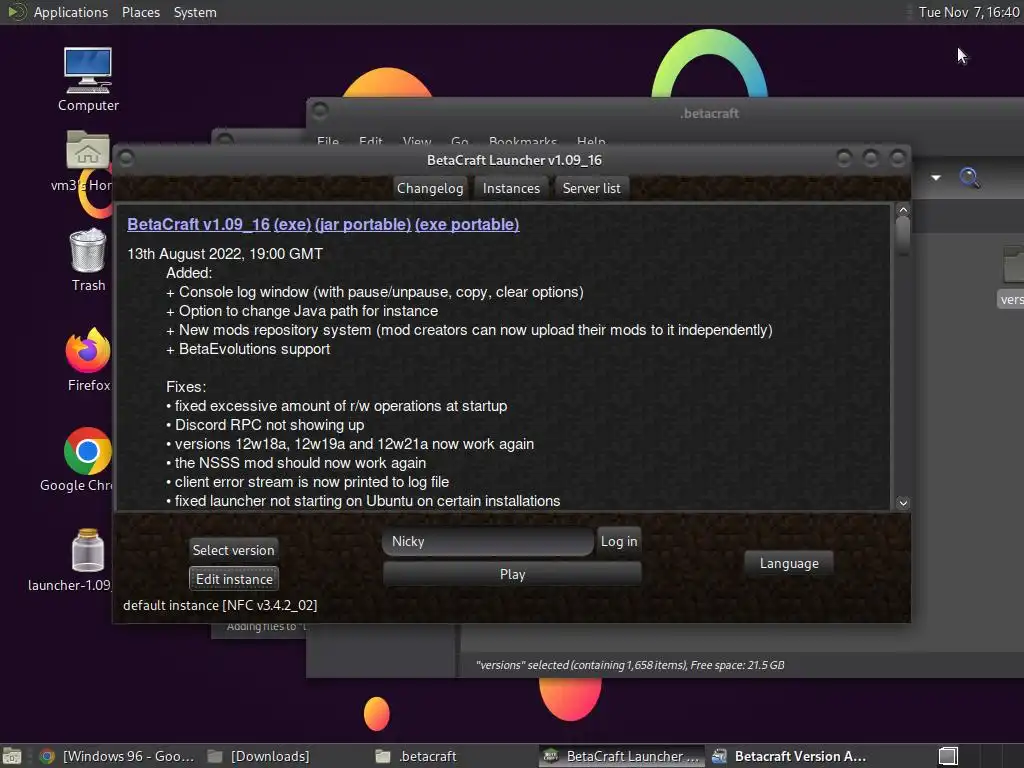
Task: Open the dropdown arrow beside the search icon
Action: pyautogui.click(x=936, y=178)
